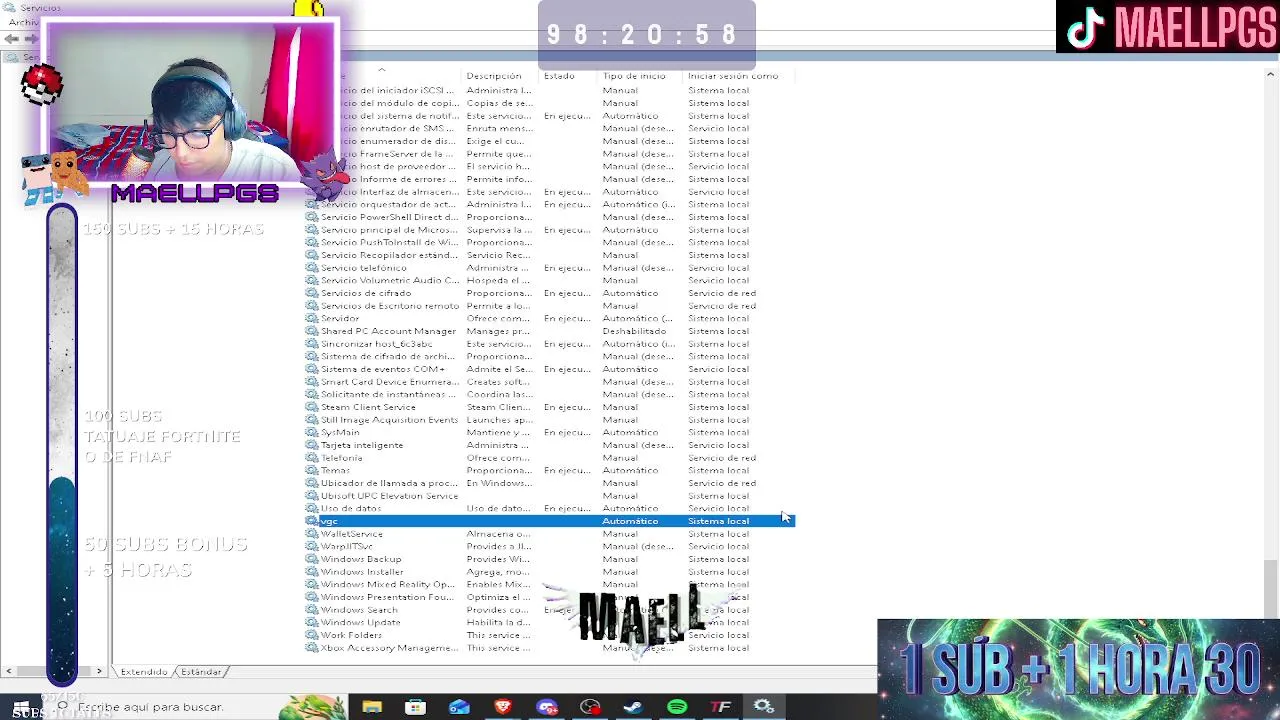Sort by Iniciar sesión como column header
Screen dimensions: 1280x720
[738, 76]
